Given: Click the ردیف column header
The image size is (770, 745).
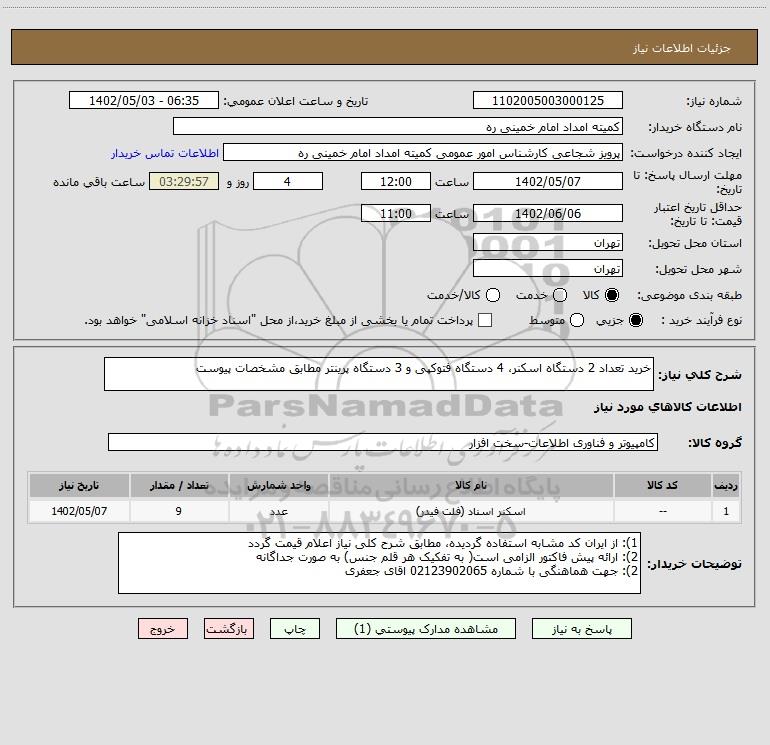Looking at the screenshot, I should coord(726,486).
